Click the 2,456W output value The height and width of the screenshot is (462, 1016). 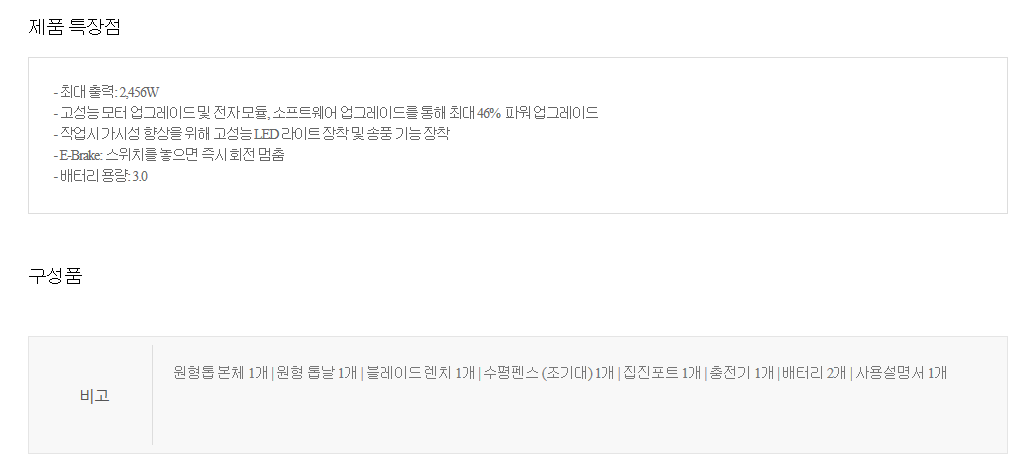point(140,92)
